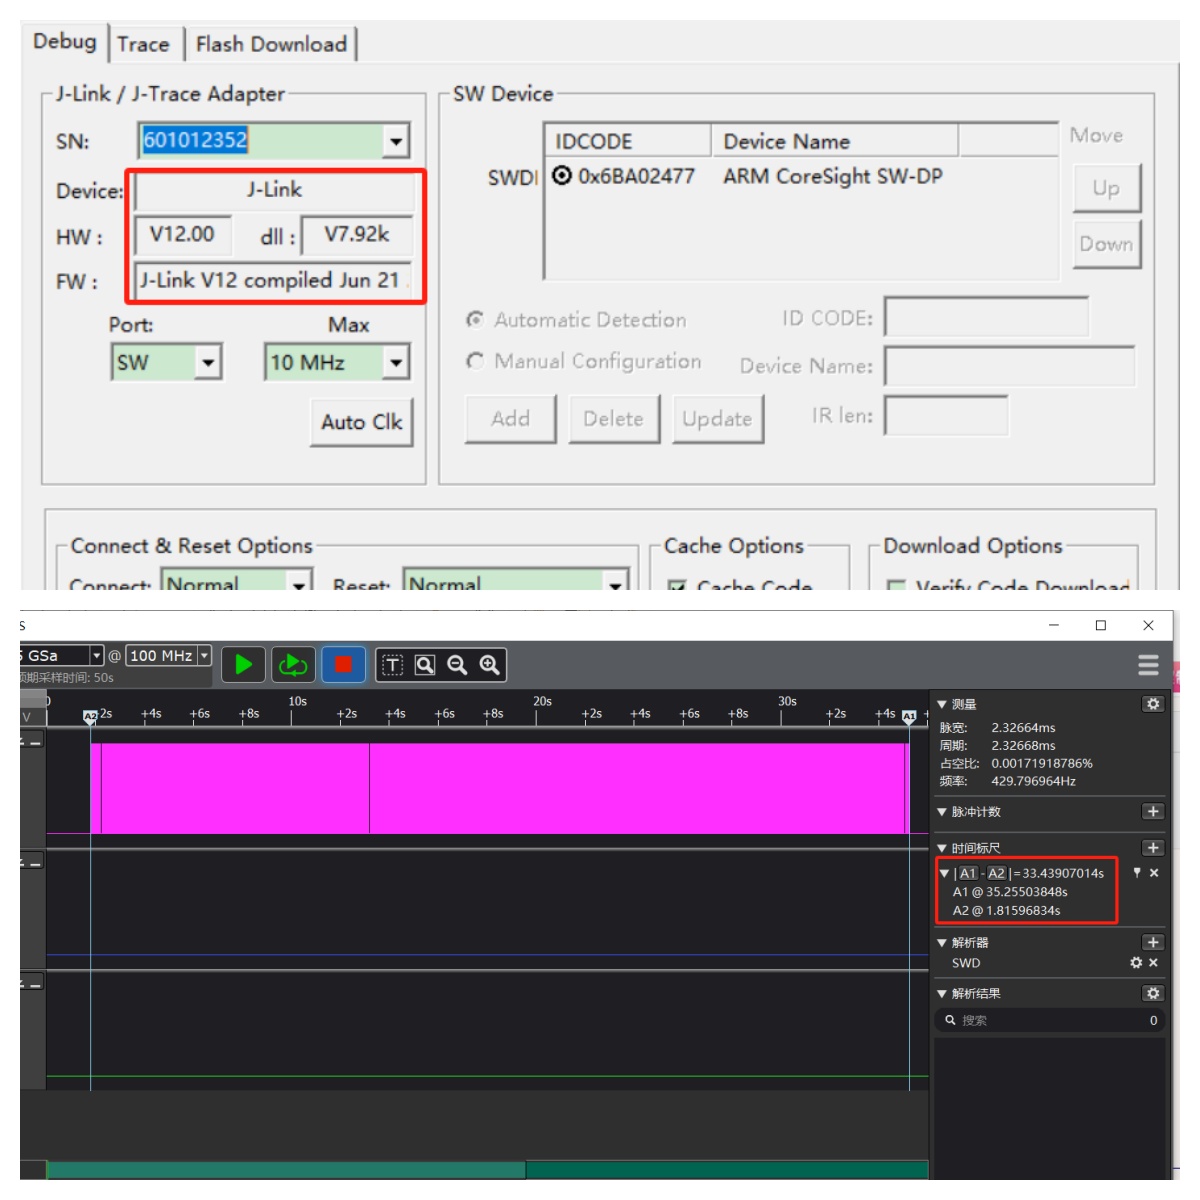
Task: Click the Device Name column header
Action: [x=835, y=141]
